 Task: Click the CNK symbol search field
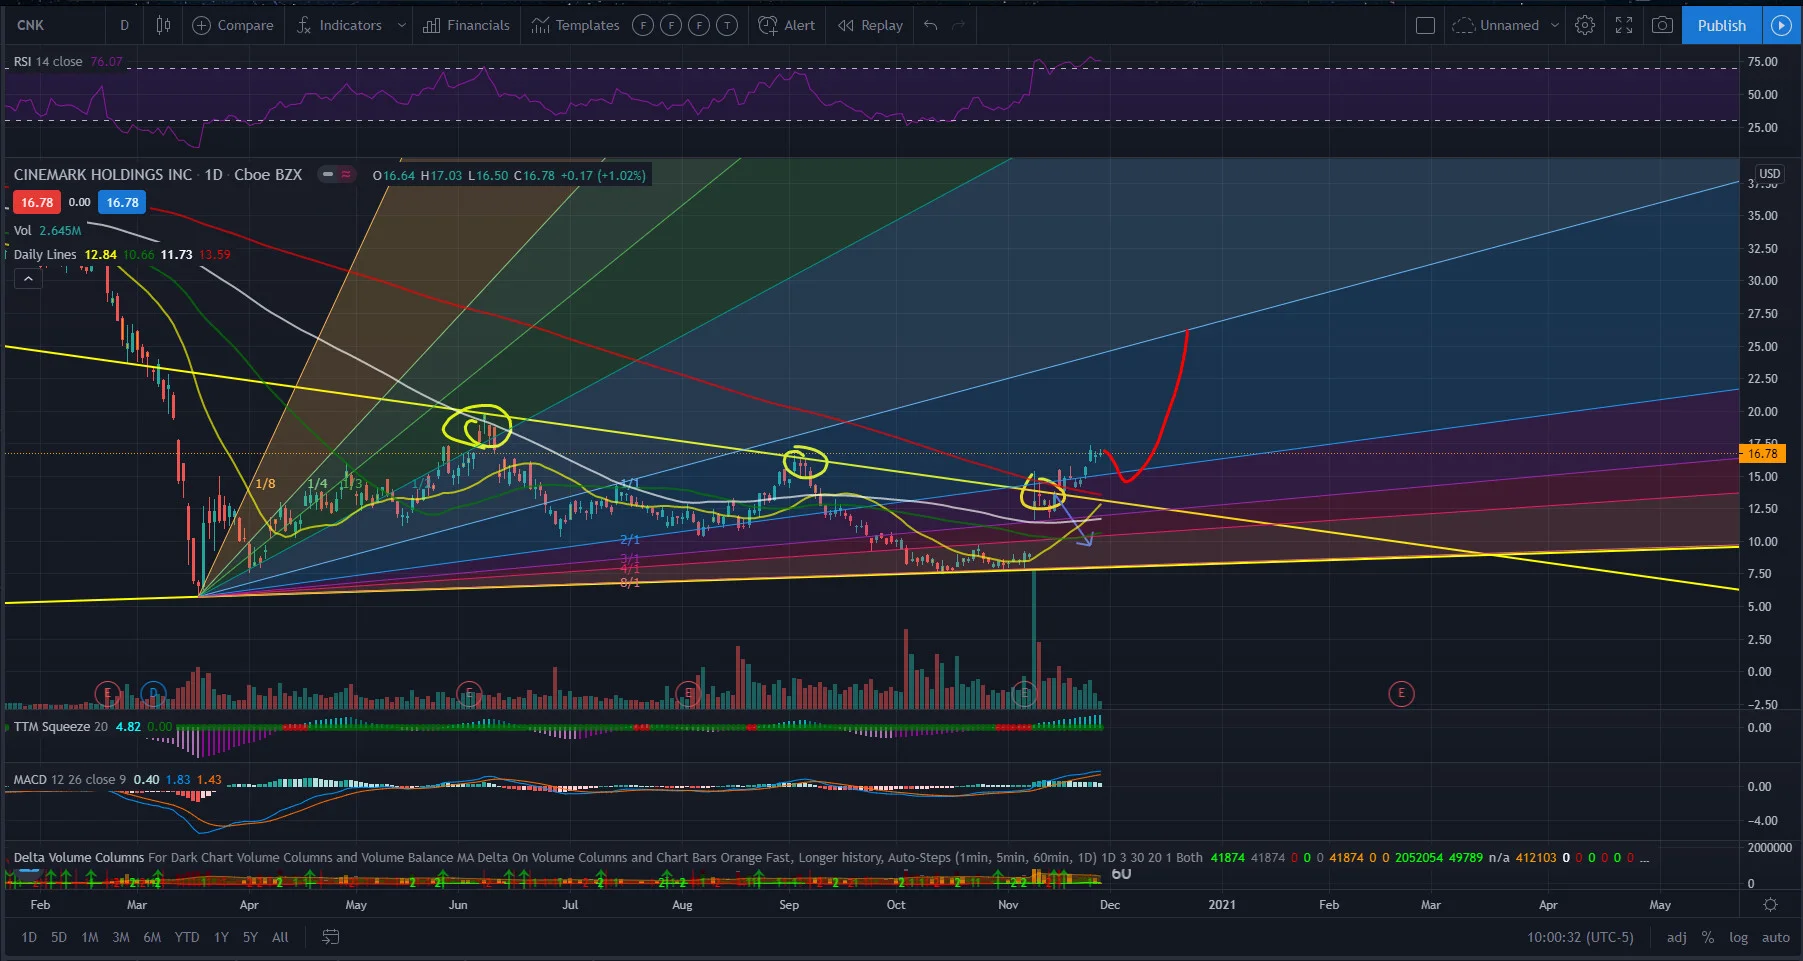(52, 25)
